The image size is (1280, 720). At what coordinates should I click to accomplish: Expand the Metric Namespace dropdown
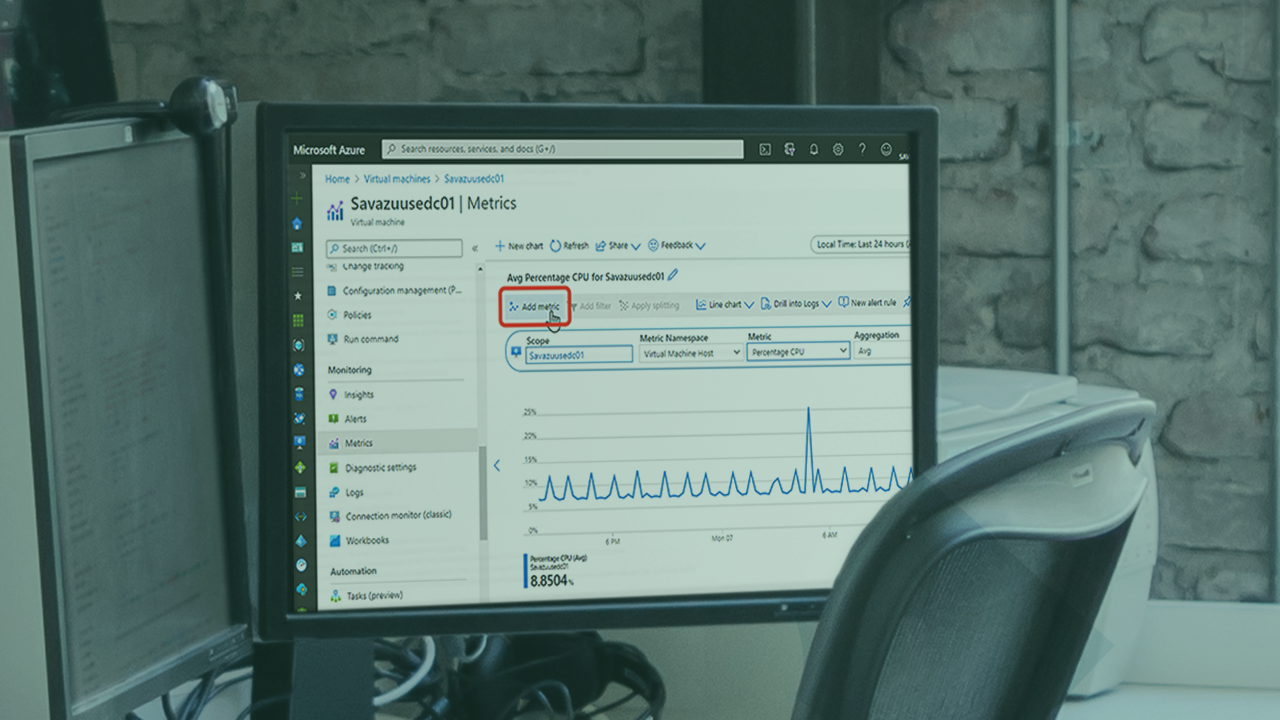(691, 353)
